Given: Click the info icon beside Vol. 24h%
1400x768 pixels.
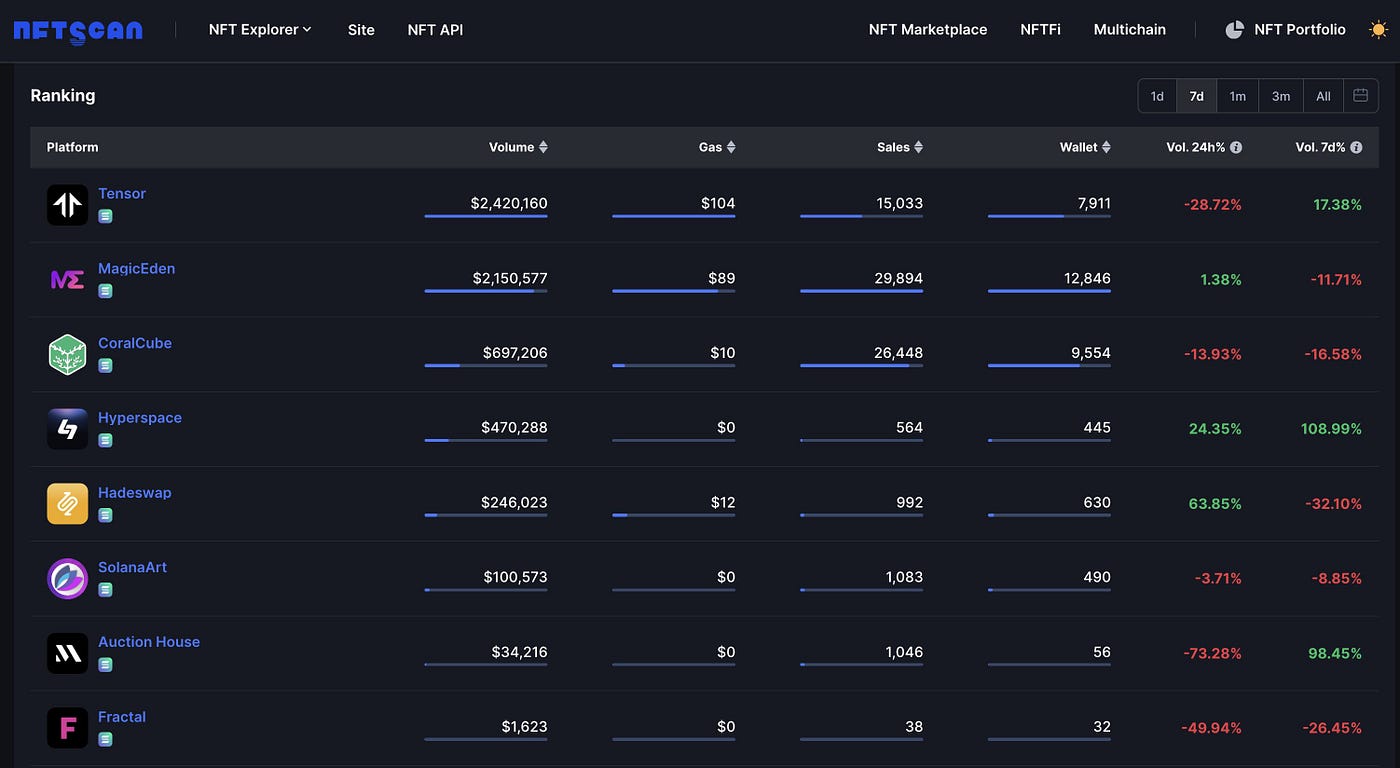Looking at the screenshot, I should [1236, 147].
